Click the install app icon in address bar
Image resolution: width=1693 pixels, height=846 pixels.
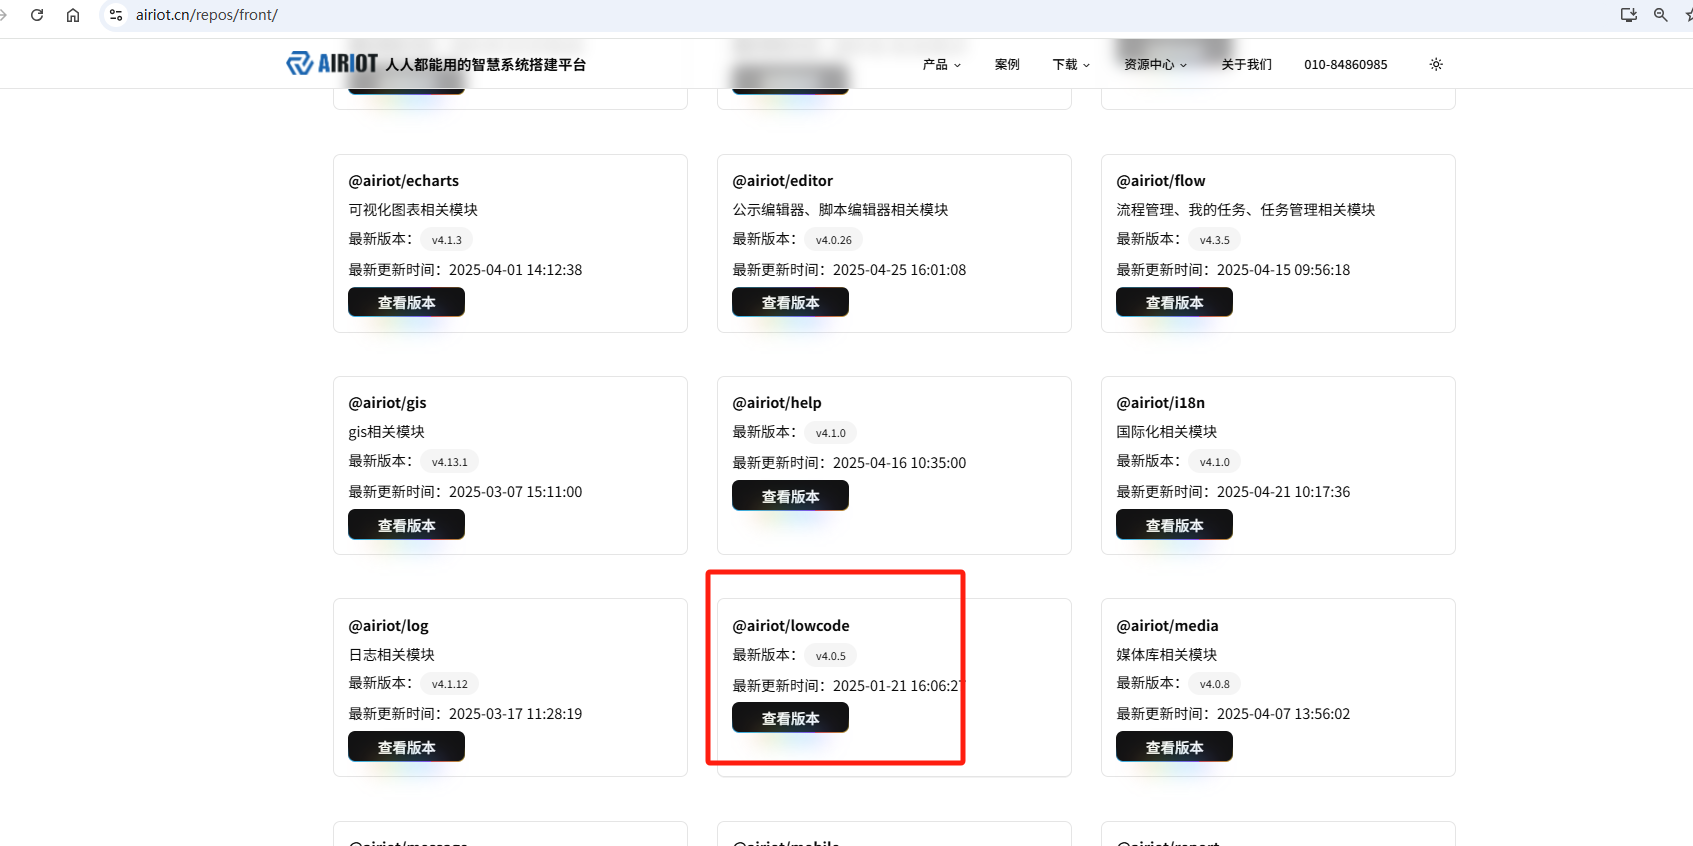1629,15
